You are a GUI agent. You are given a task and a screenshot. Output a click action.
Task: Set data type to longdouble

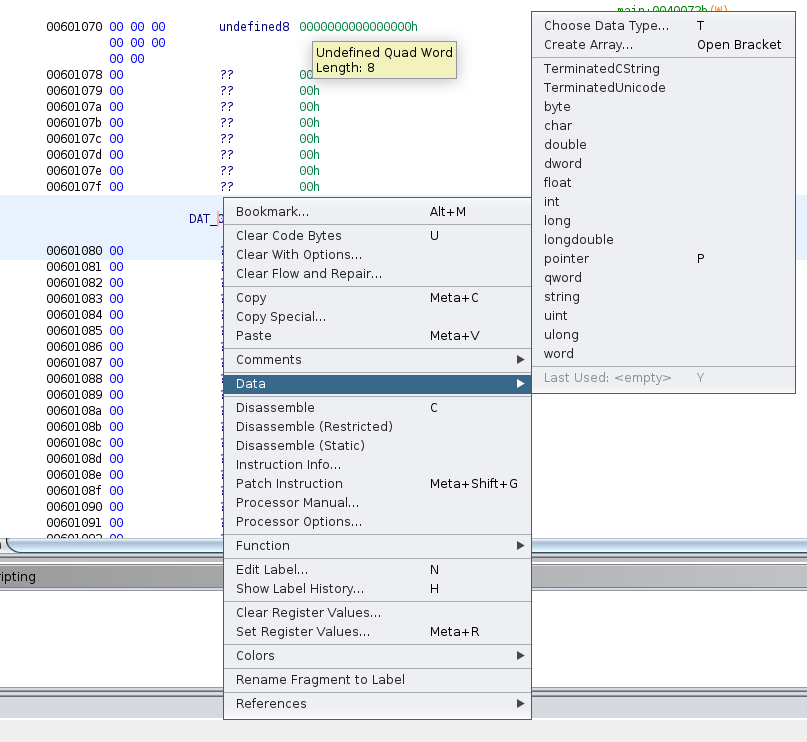coord(663,240)
